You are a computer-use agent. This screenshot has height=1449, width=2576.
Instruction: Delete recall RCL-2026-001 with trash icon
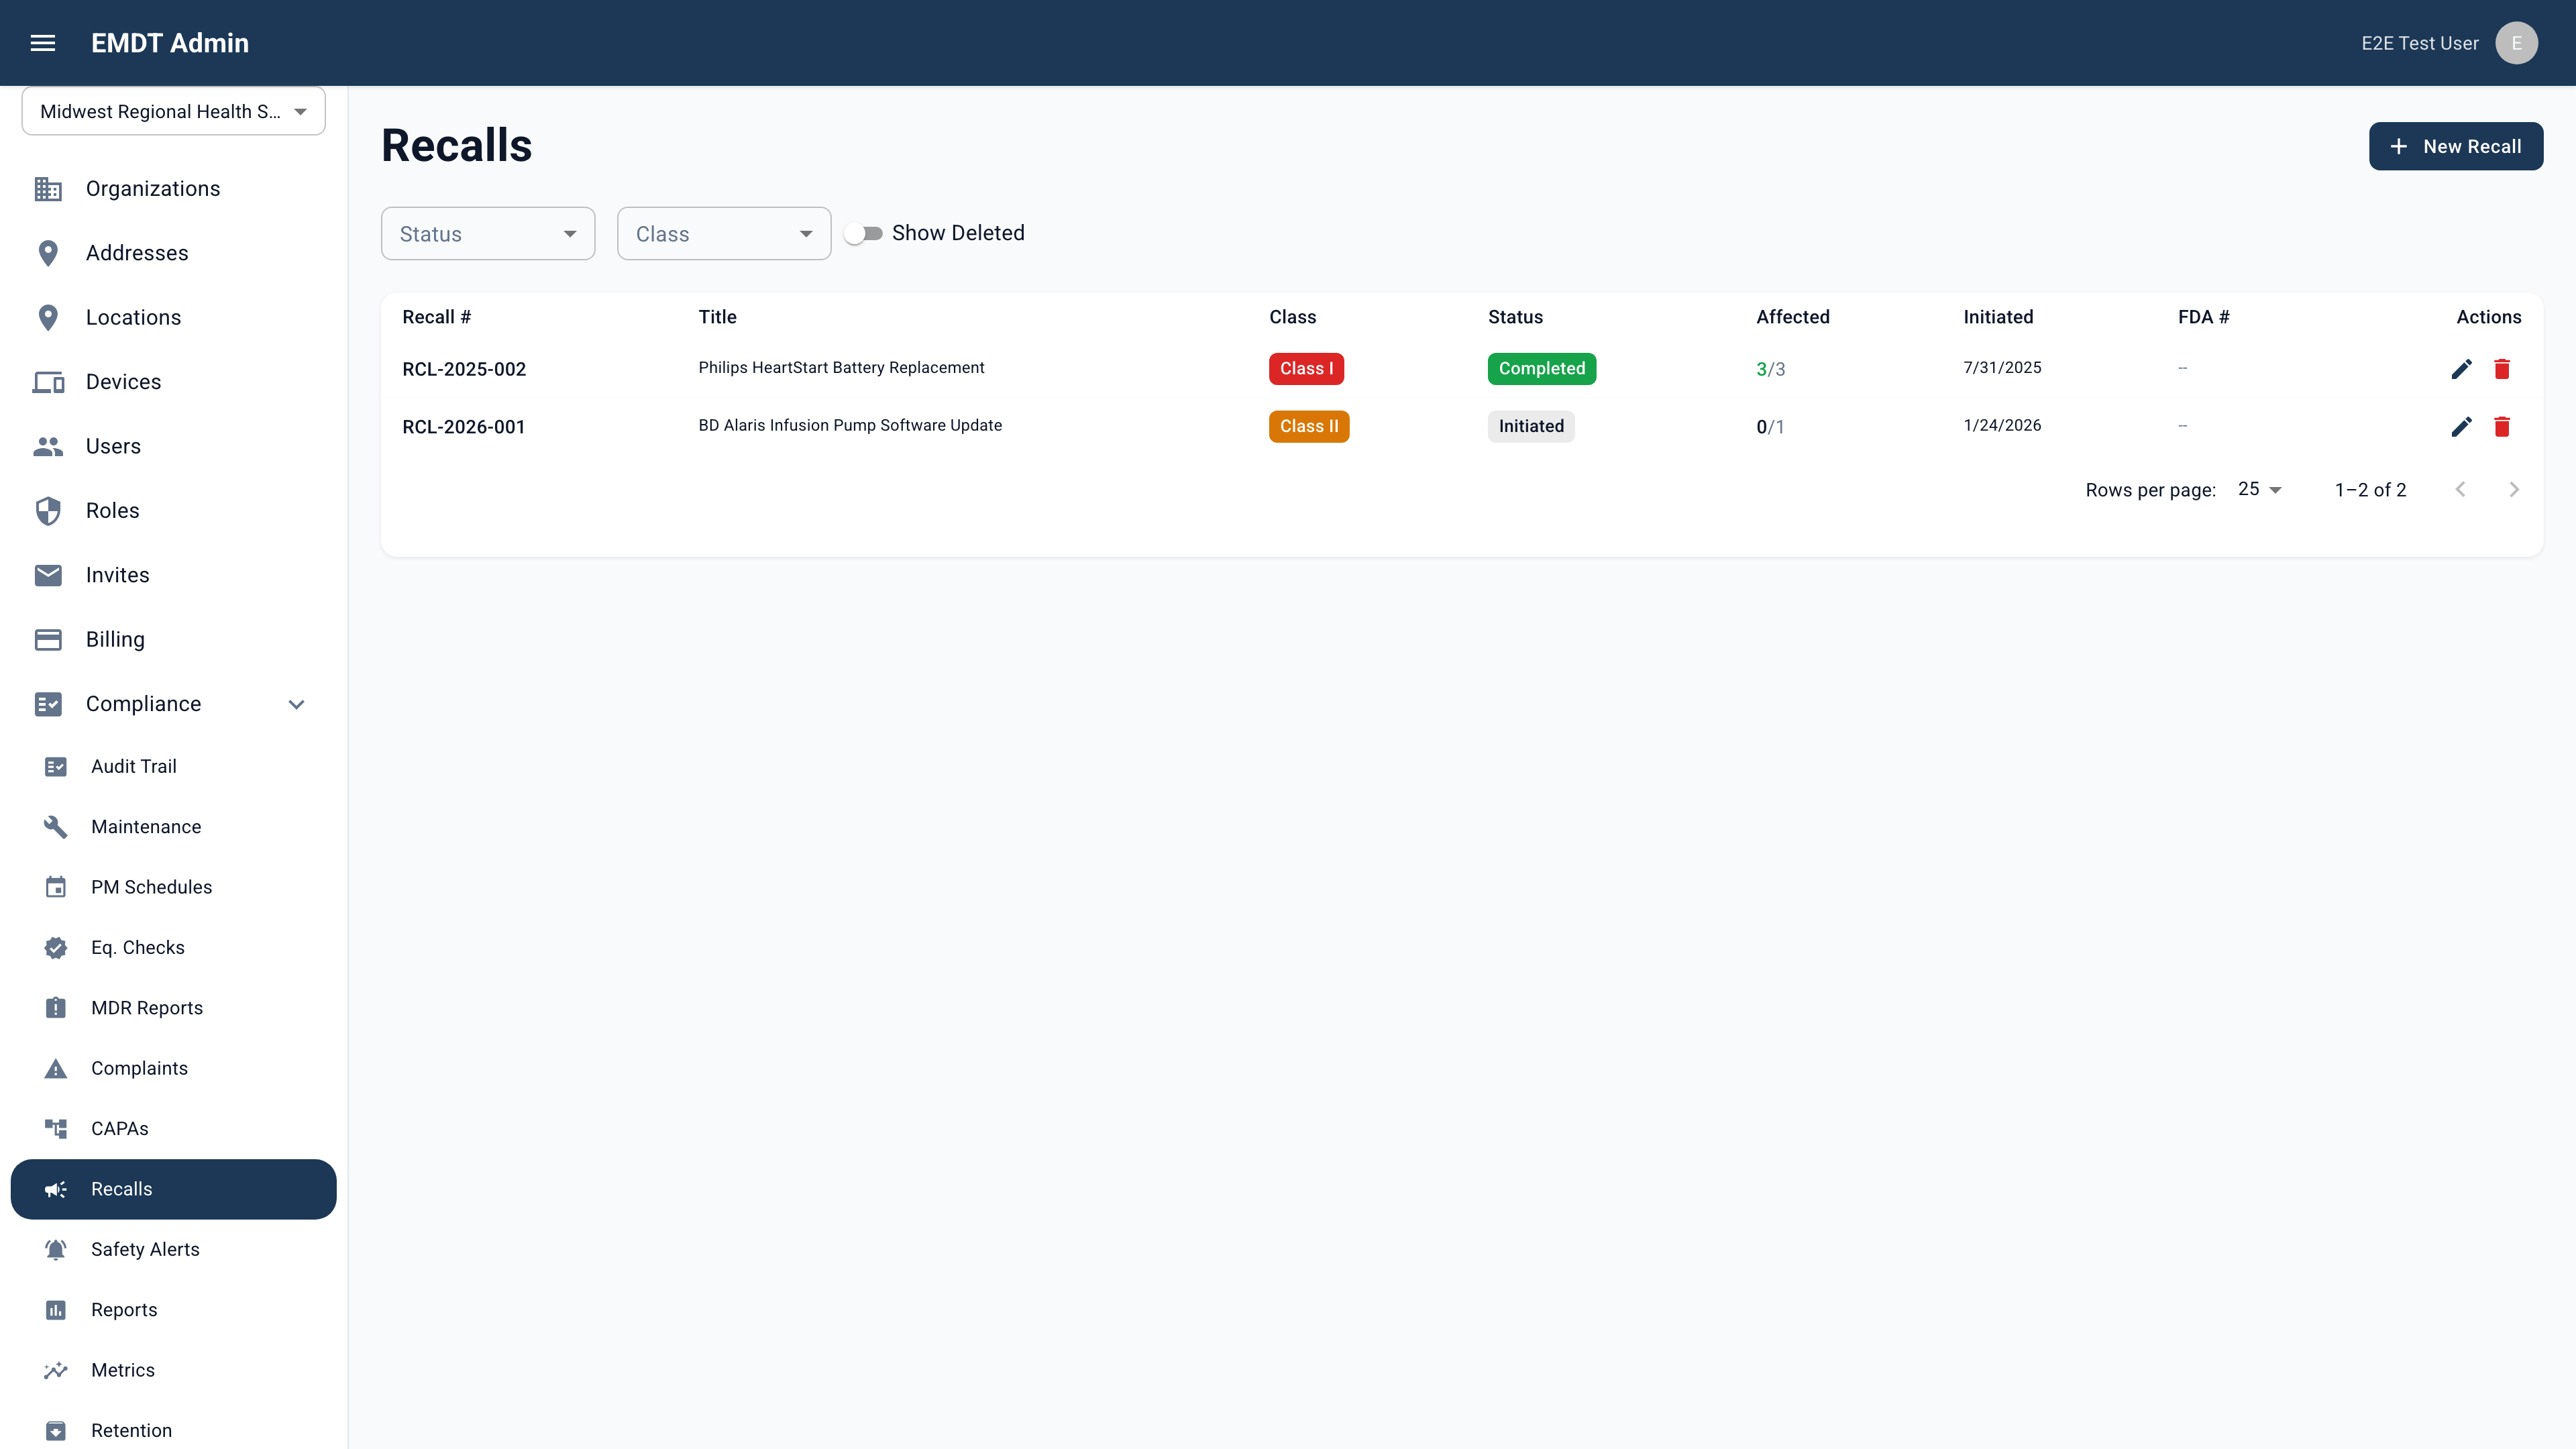point(2502,427)
